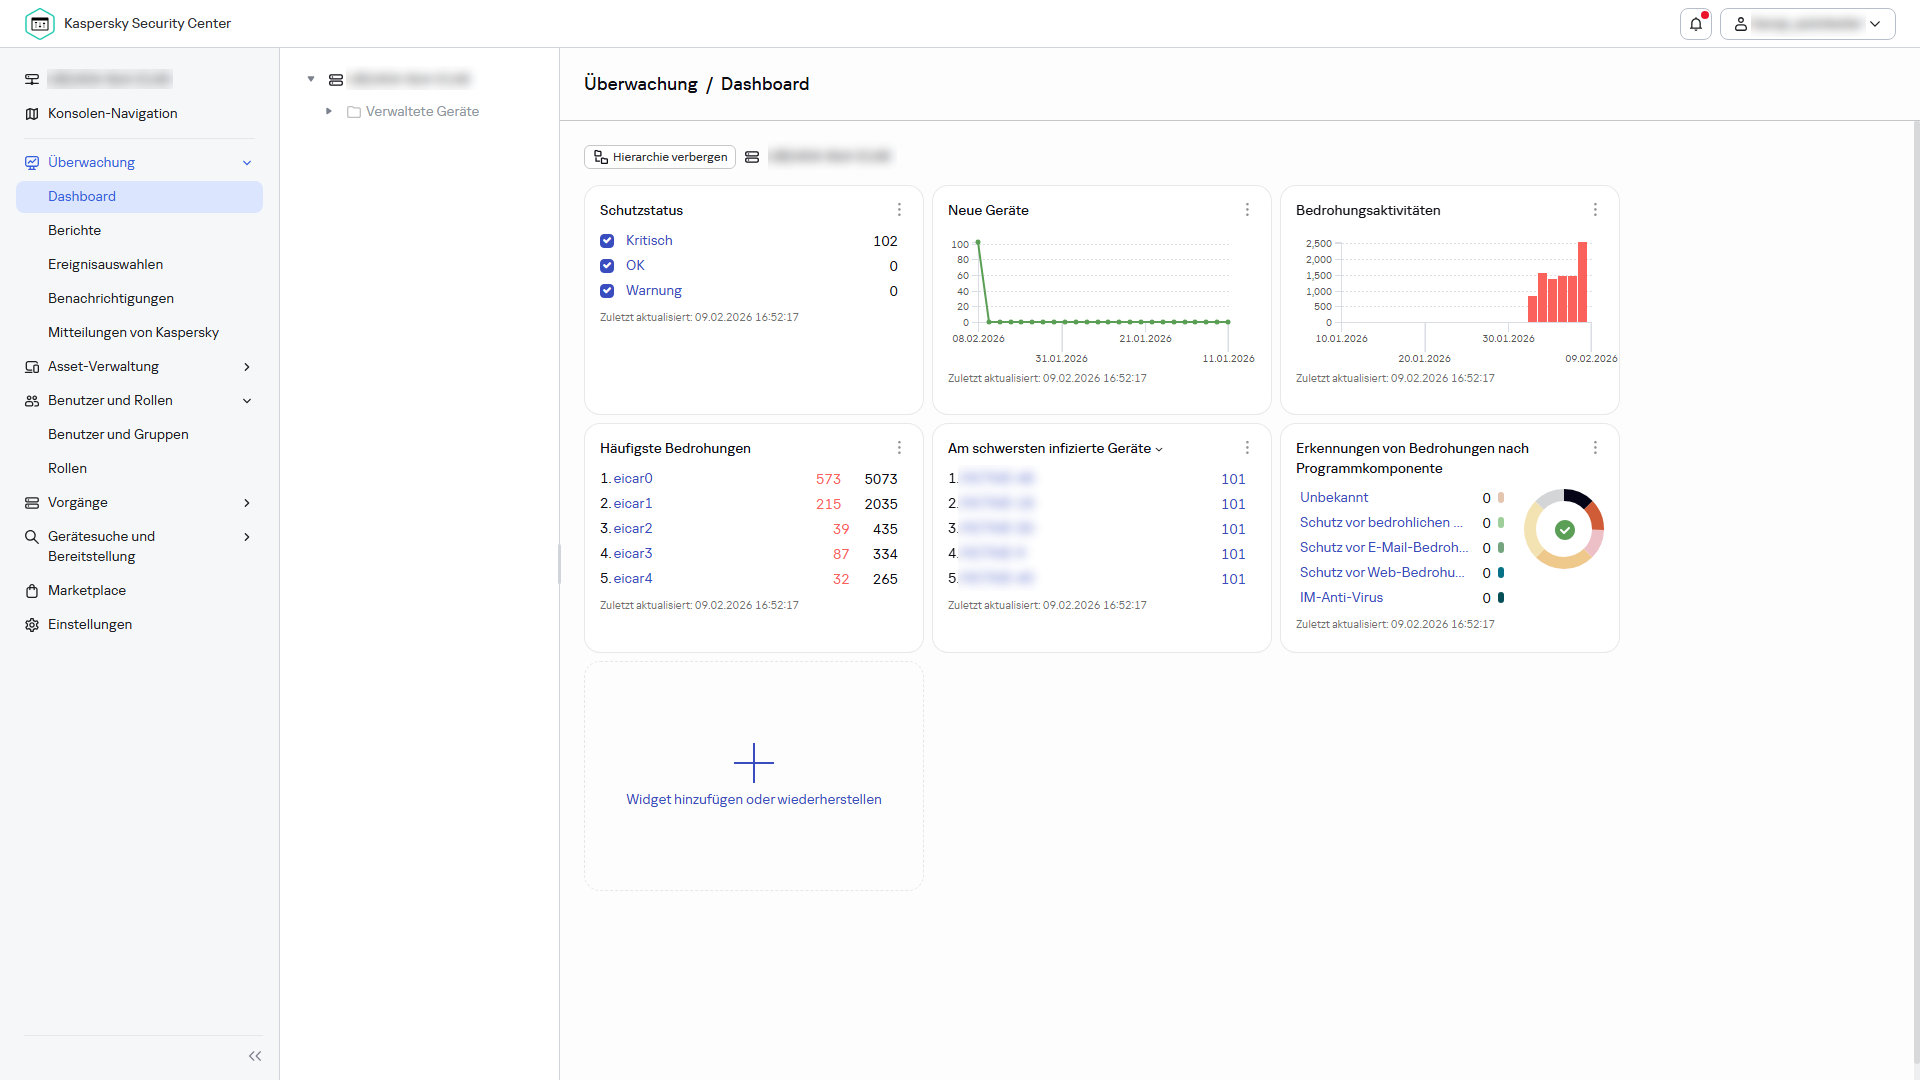Open the notifications bell icon
This screenshot has width=1920, height=1080.
coord(1695,23)
